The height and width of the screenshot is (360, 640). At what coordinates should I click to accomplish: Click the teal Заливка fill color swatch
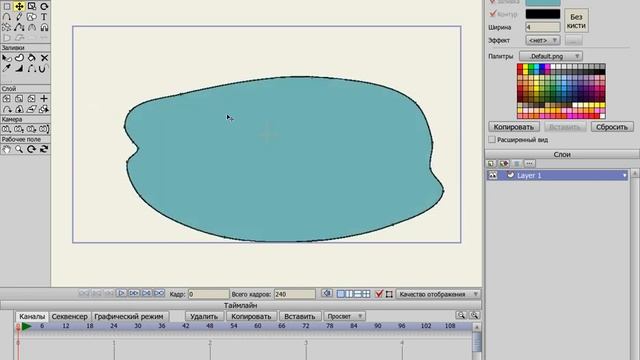pyautogui.click(x=542, y=2)
